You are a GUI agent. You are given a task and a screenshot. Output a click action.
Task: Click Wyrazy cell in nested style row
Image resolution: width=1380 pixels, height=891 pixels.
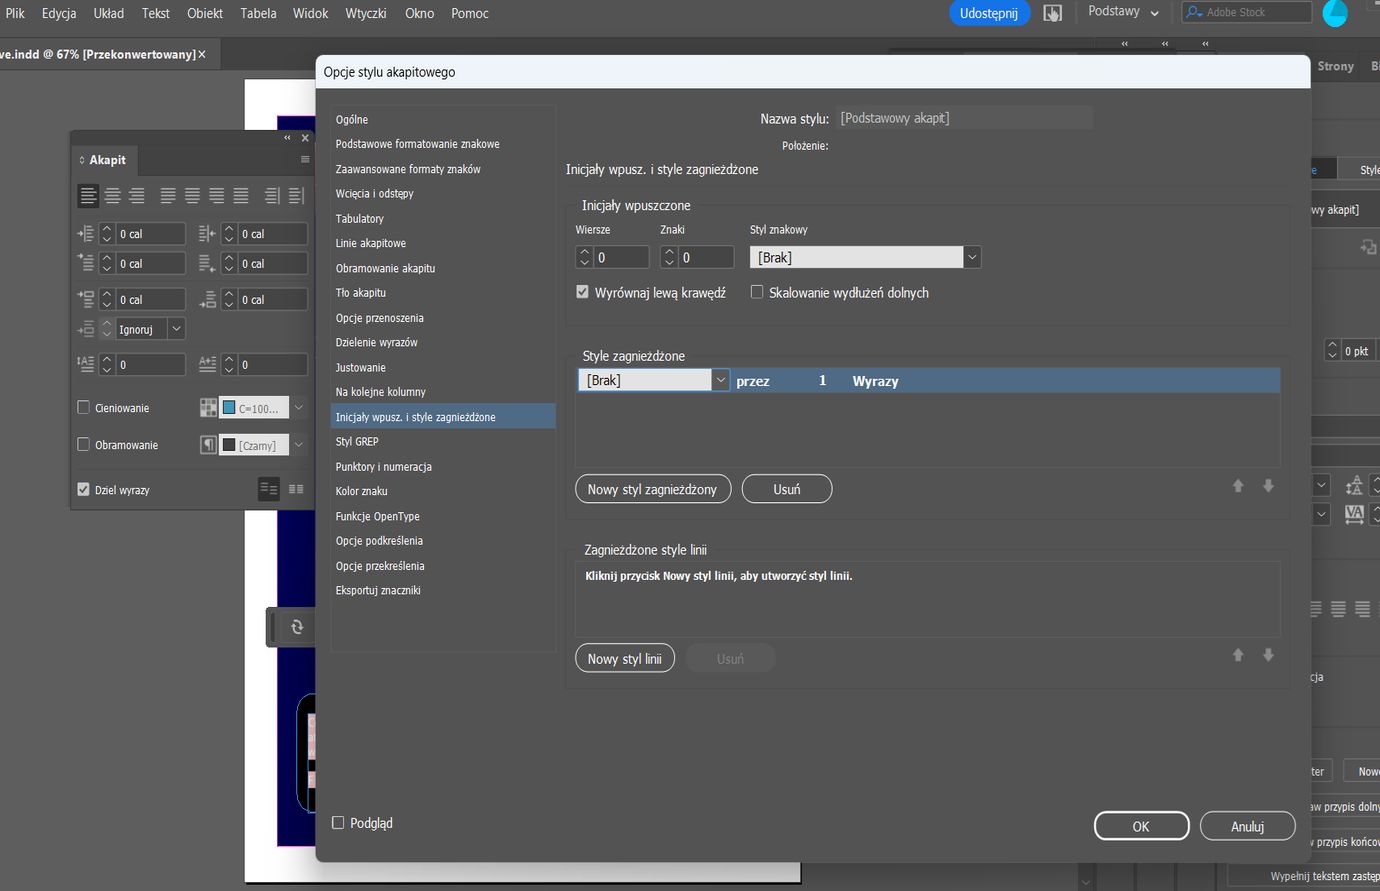click(x=875, y=381)
